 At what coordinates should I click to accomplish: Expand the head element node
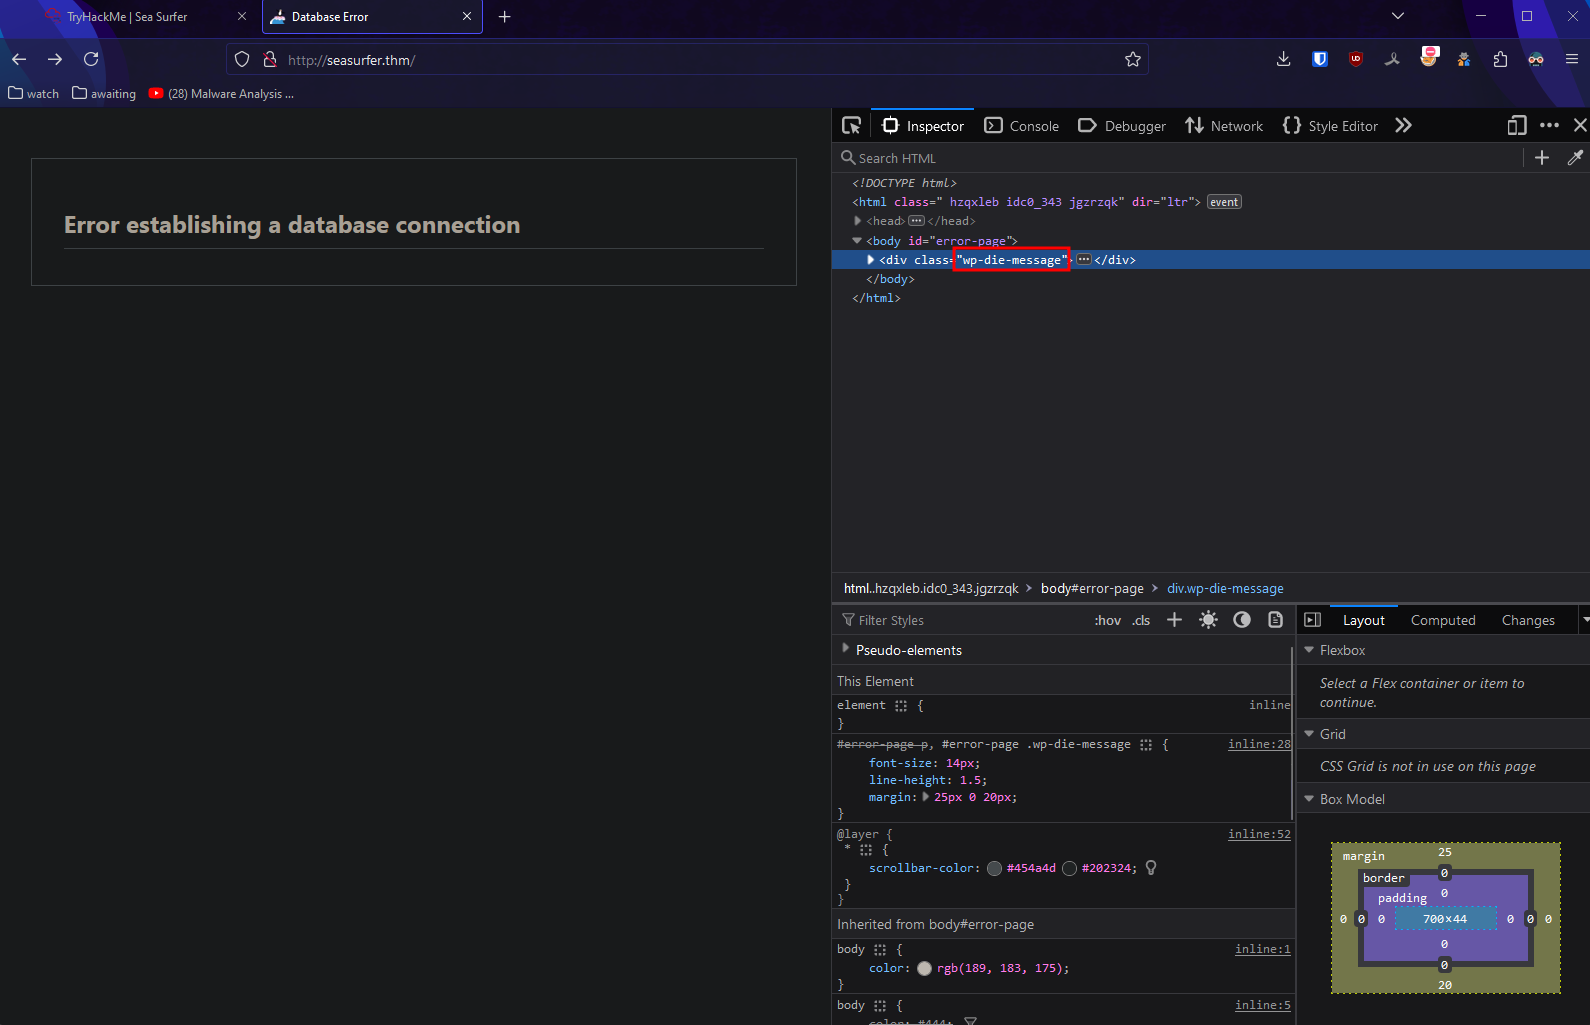click(858, 221)
